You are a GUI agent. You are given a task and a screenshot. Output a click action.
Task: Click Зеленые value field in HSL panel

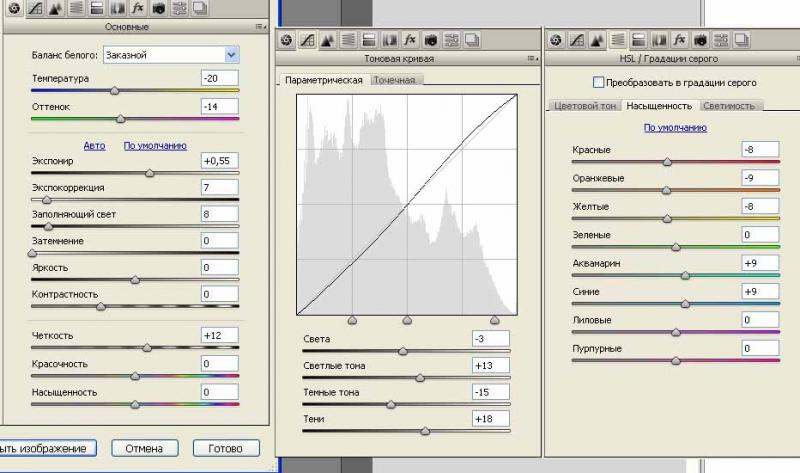pos(761,235)
